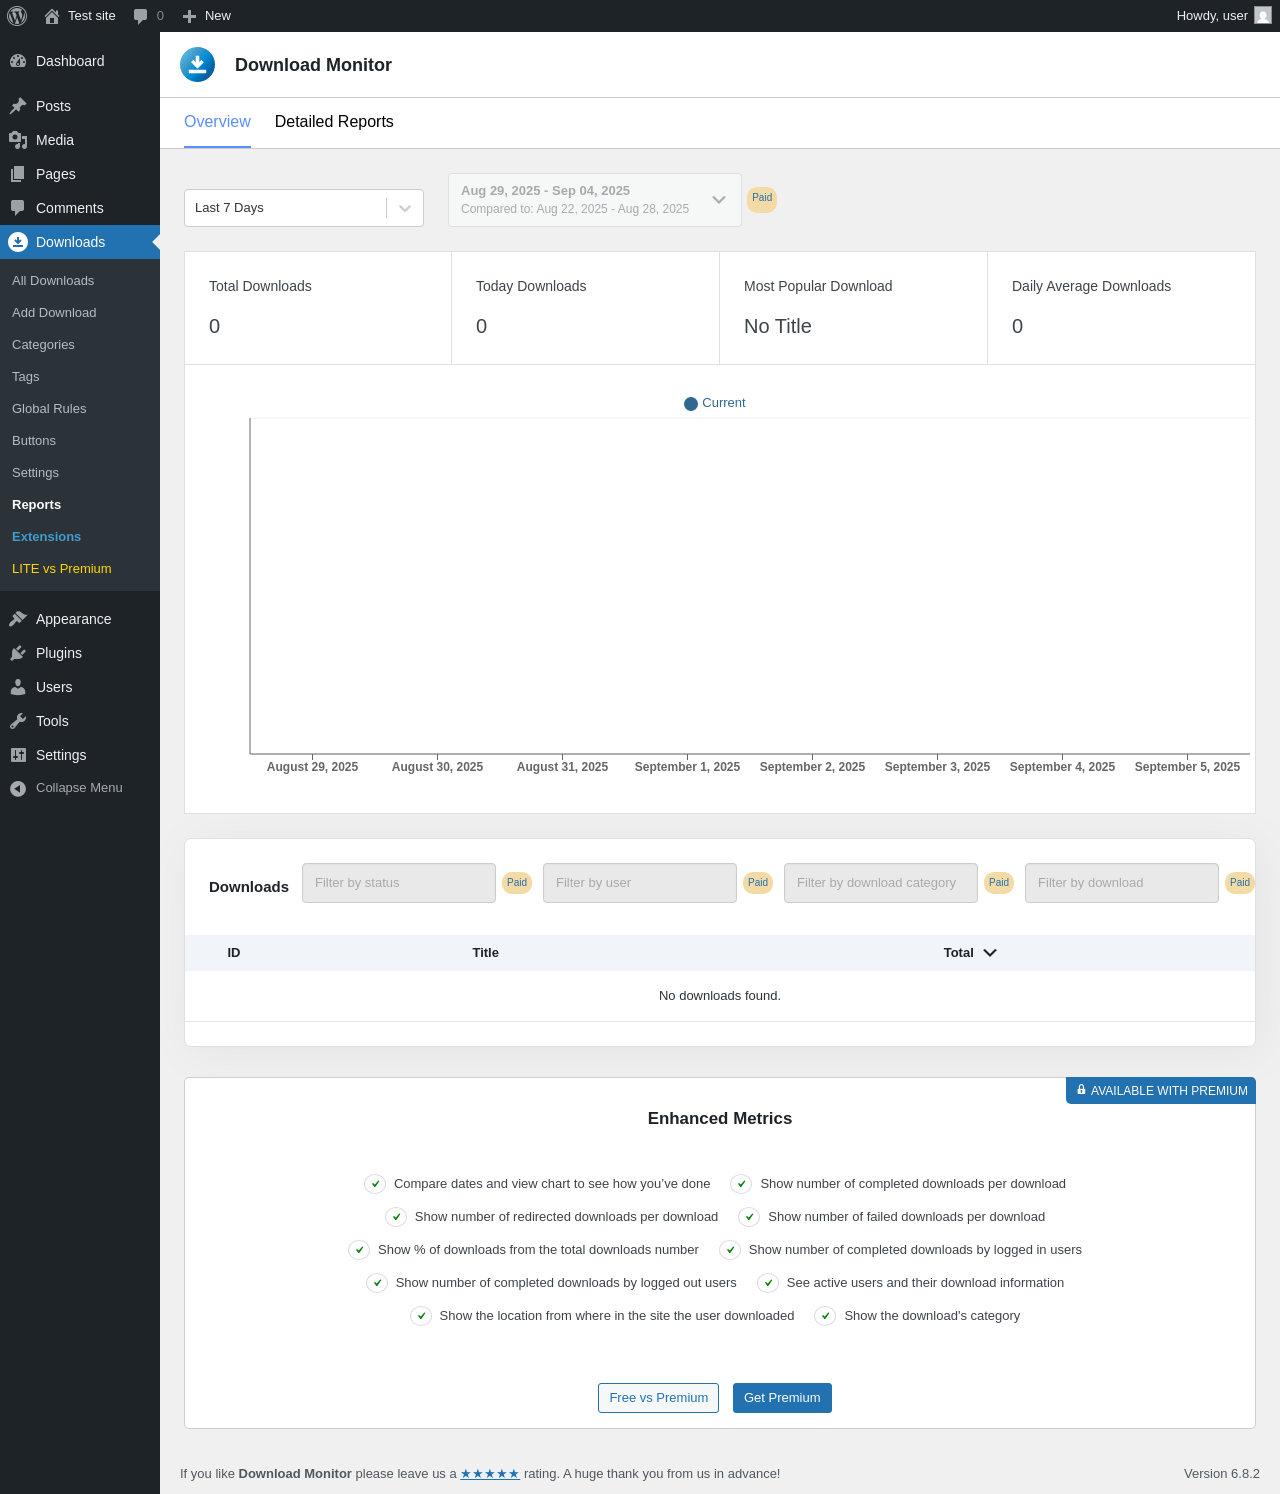
Task: Sort by Total column arrow
Action: [990, 953]
